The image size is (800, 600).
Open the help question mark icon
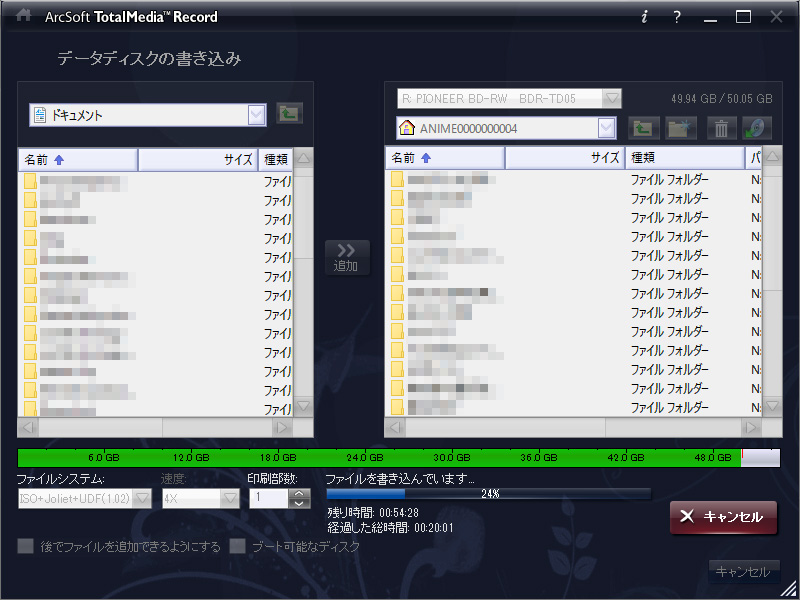coord(677,17)
